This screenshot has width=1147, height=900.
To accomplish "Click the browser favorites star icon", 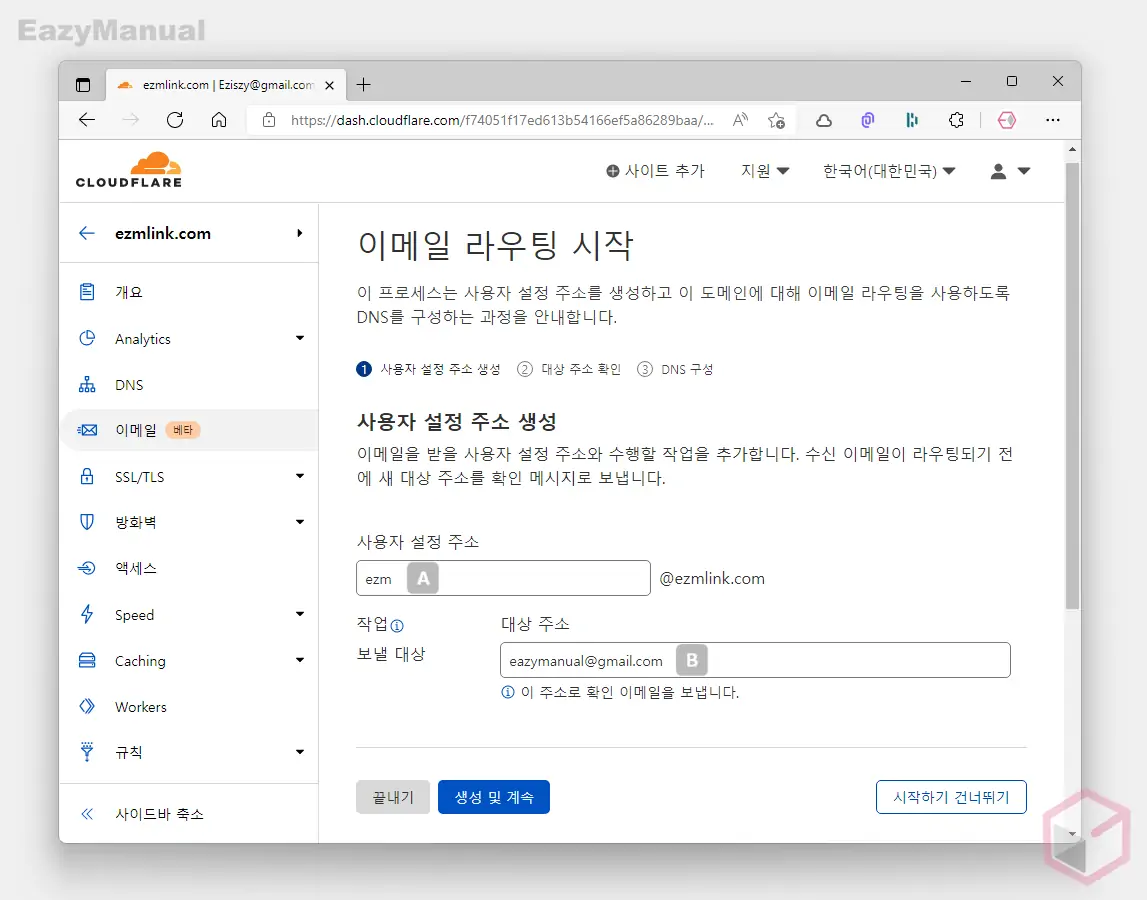I will 776,120.
